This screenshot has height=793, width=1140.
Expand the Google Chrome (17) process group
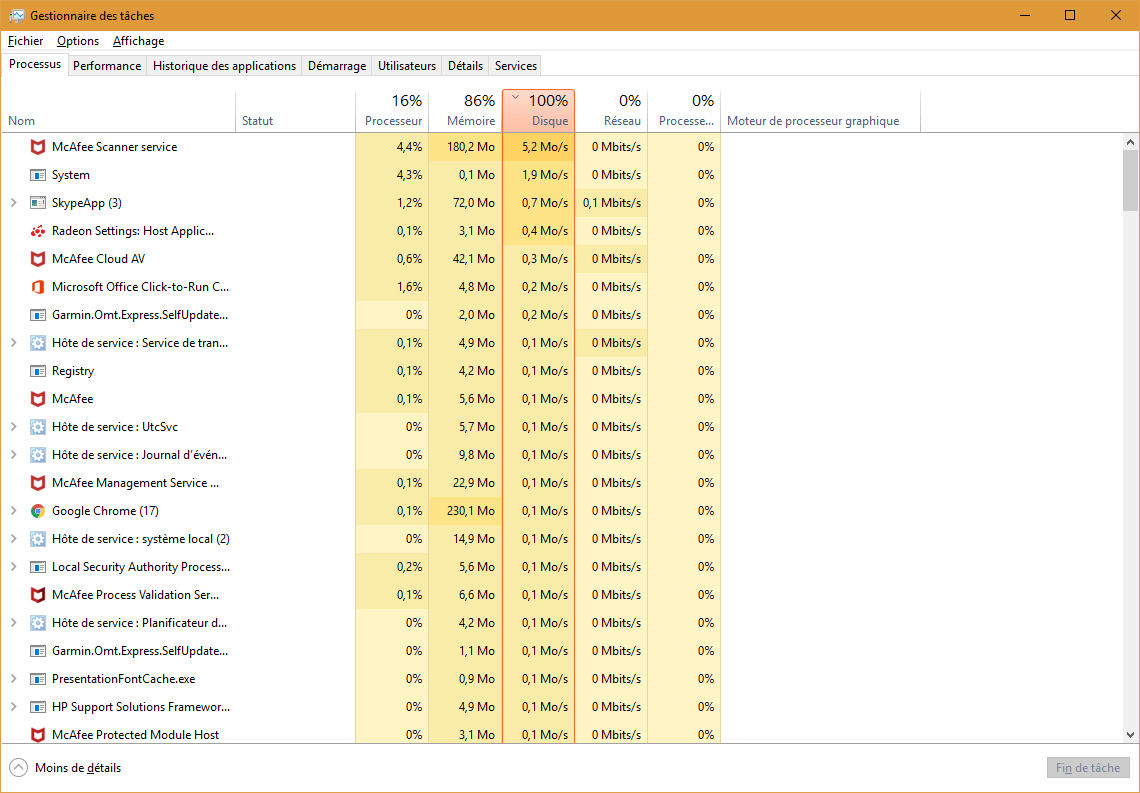(13, 511)
